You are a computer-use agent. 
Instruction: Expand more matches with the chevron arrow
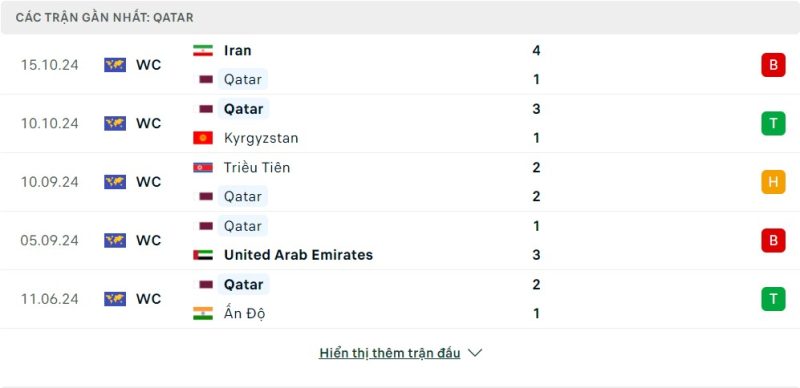[x=474, y=353]
